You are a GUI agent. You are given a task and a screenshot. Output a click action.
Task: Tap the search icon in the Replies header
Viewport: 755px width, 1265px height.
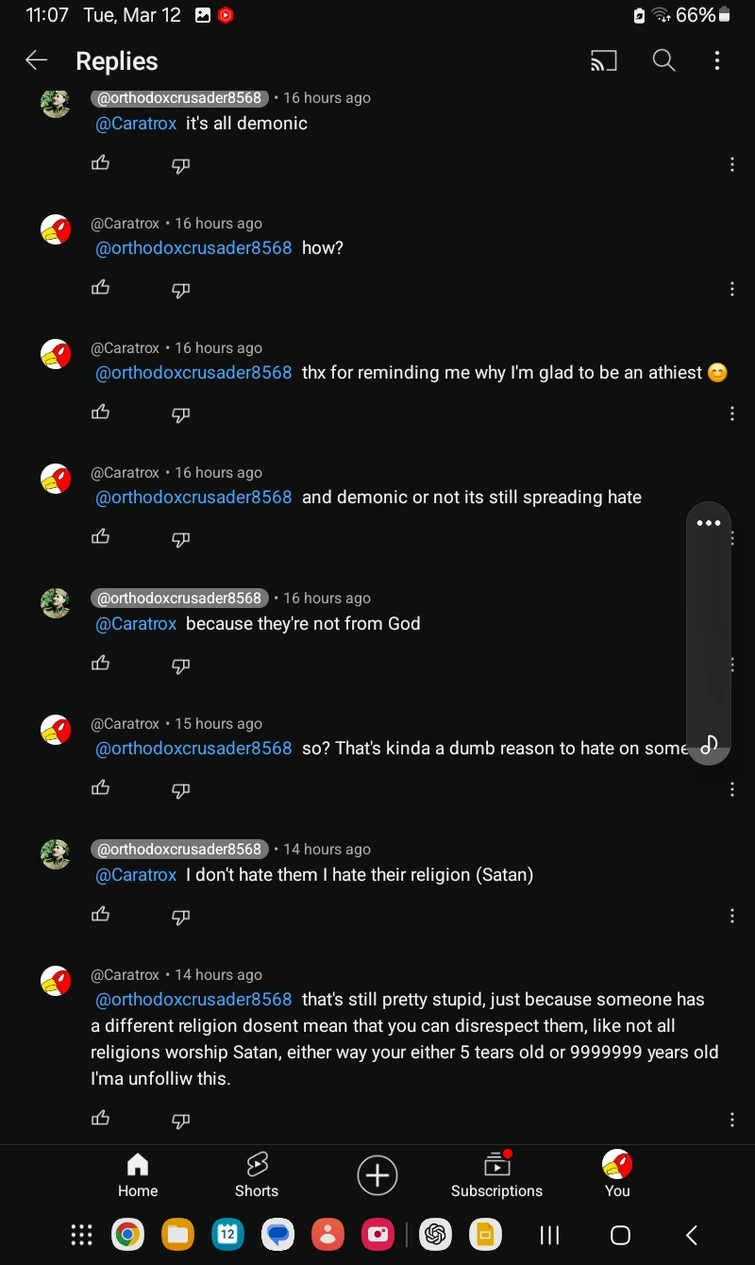(x=664, y=61)
